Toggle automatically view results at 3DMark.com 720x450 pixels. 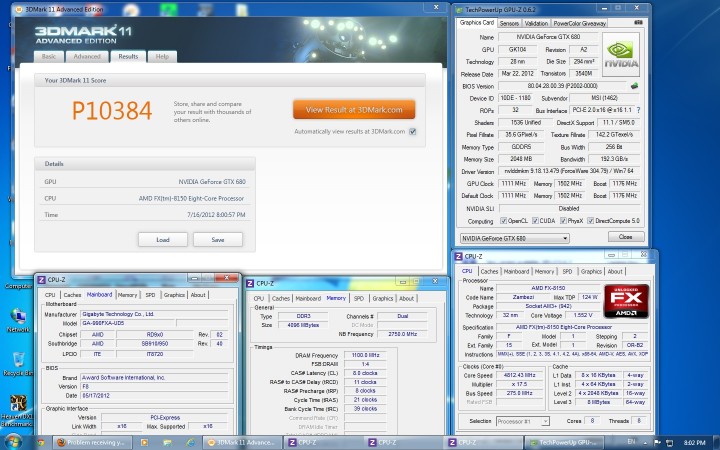click(x=413, y=132)
